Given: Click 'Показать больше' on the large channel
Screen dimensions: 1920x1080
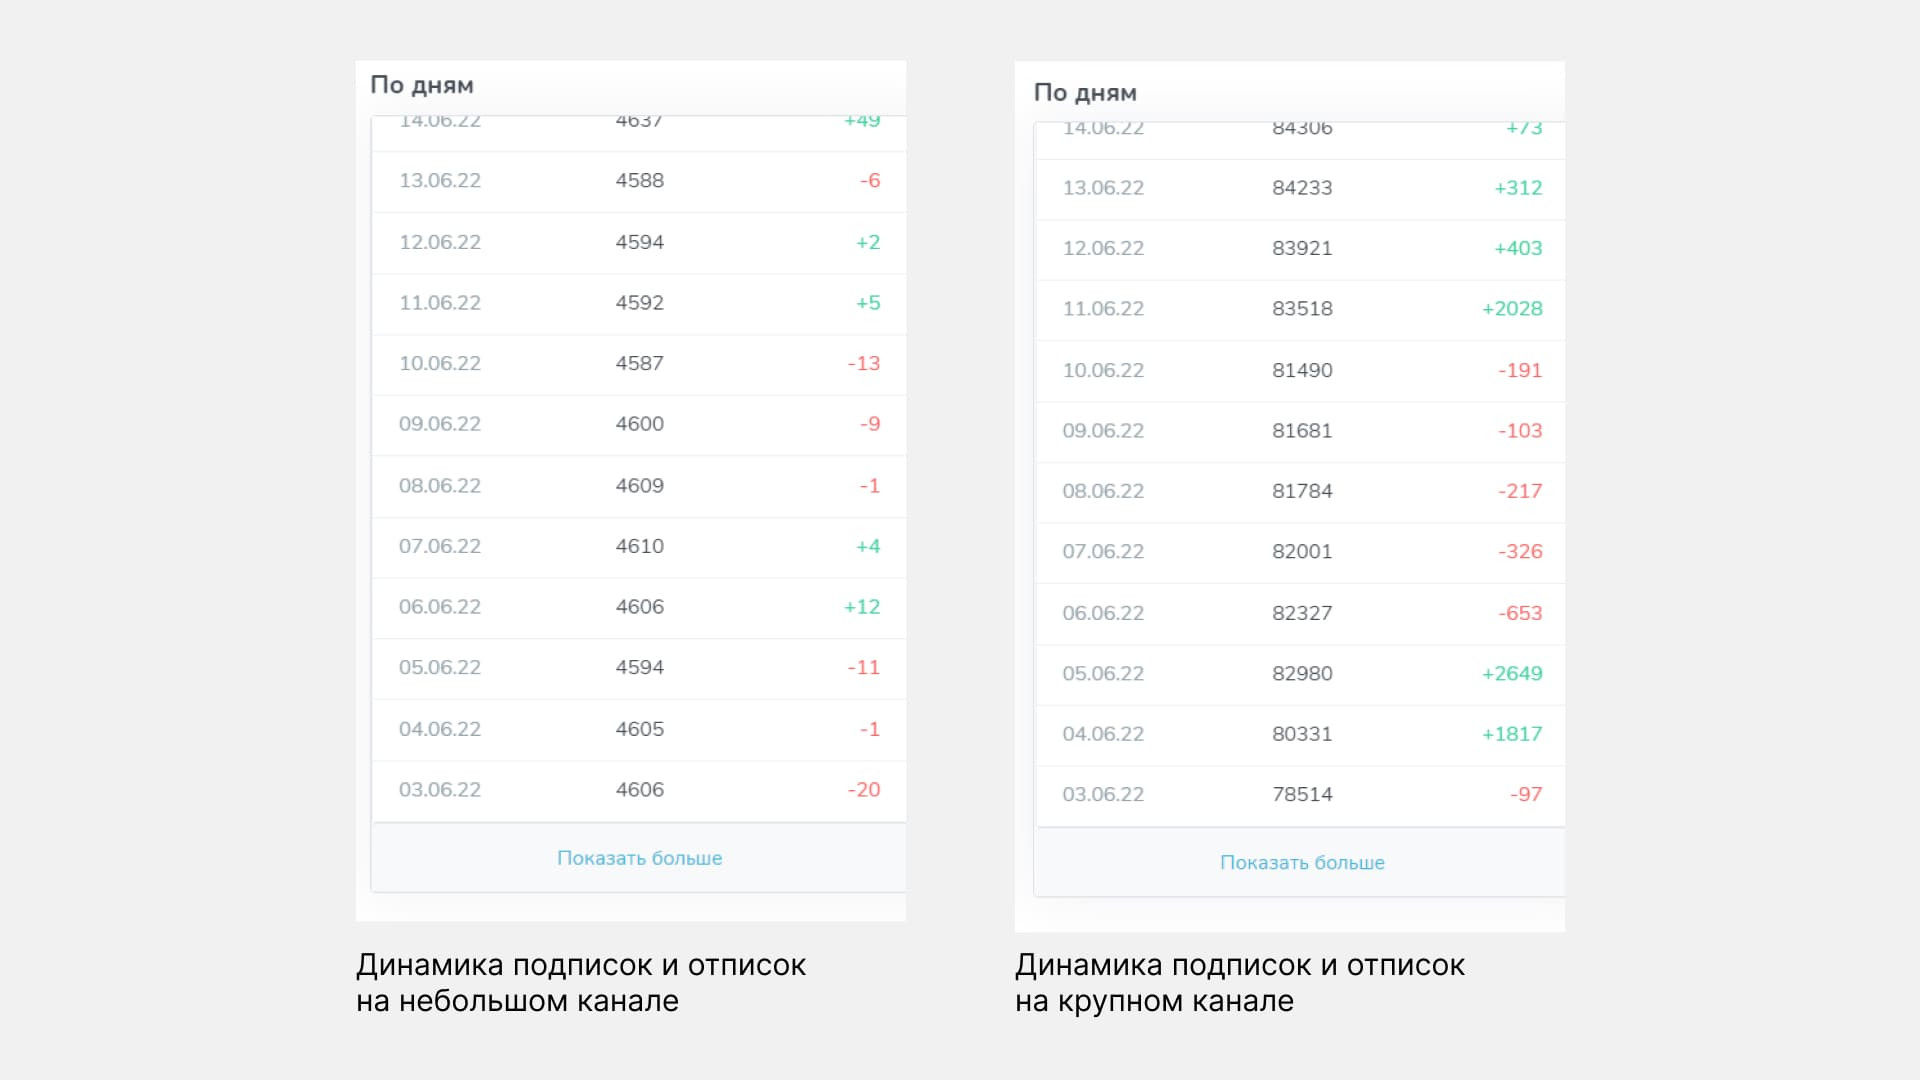Looking at the screenshot, I should pos(1300,862).
